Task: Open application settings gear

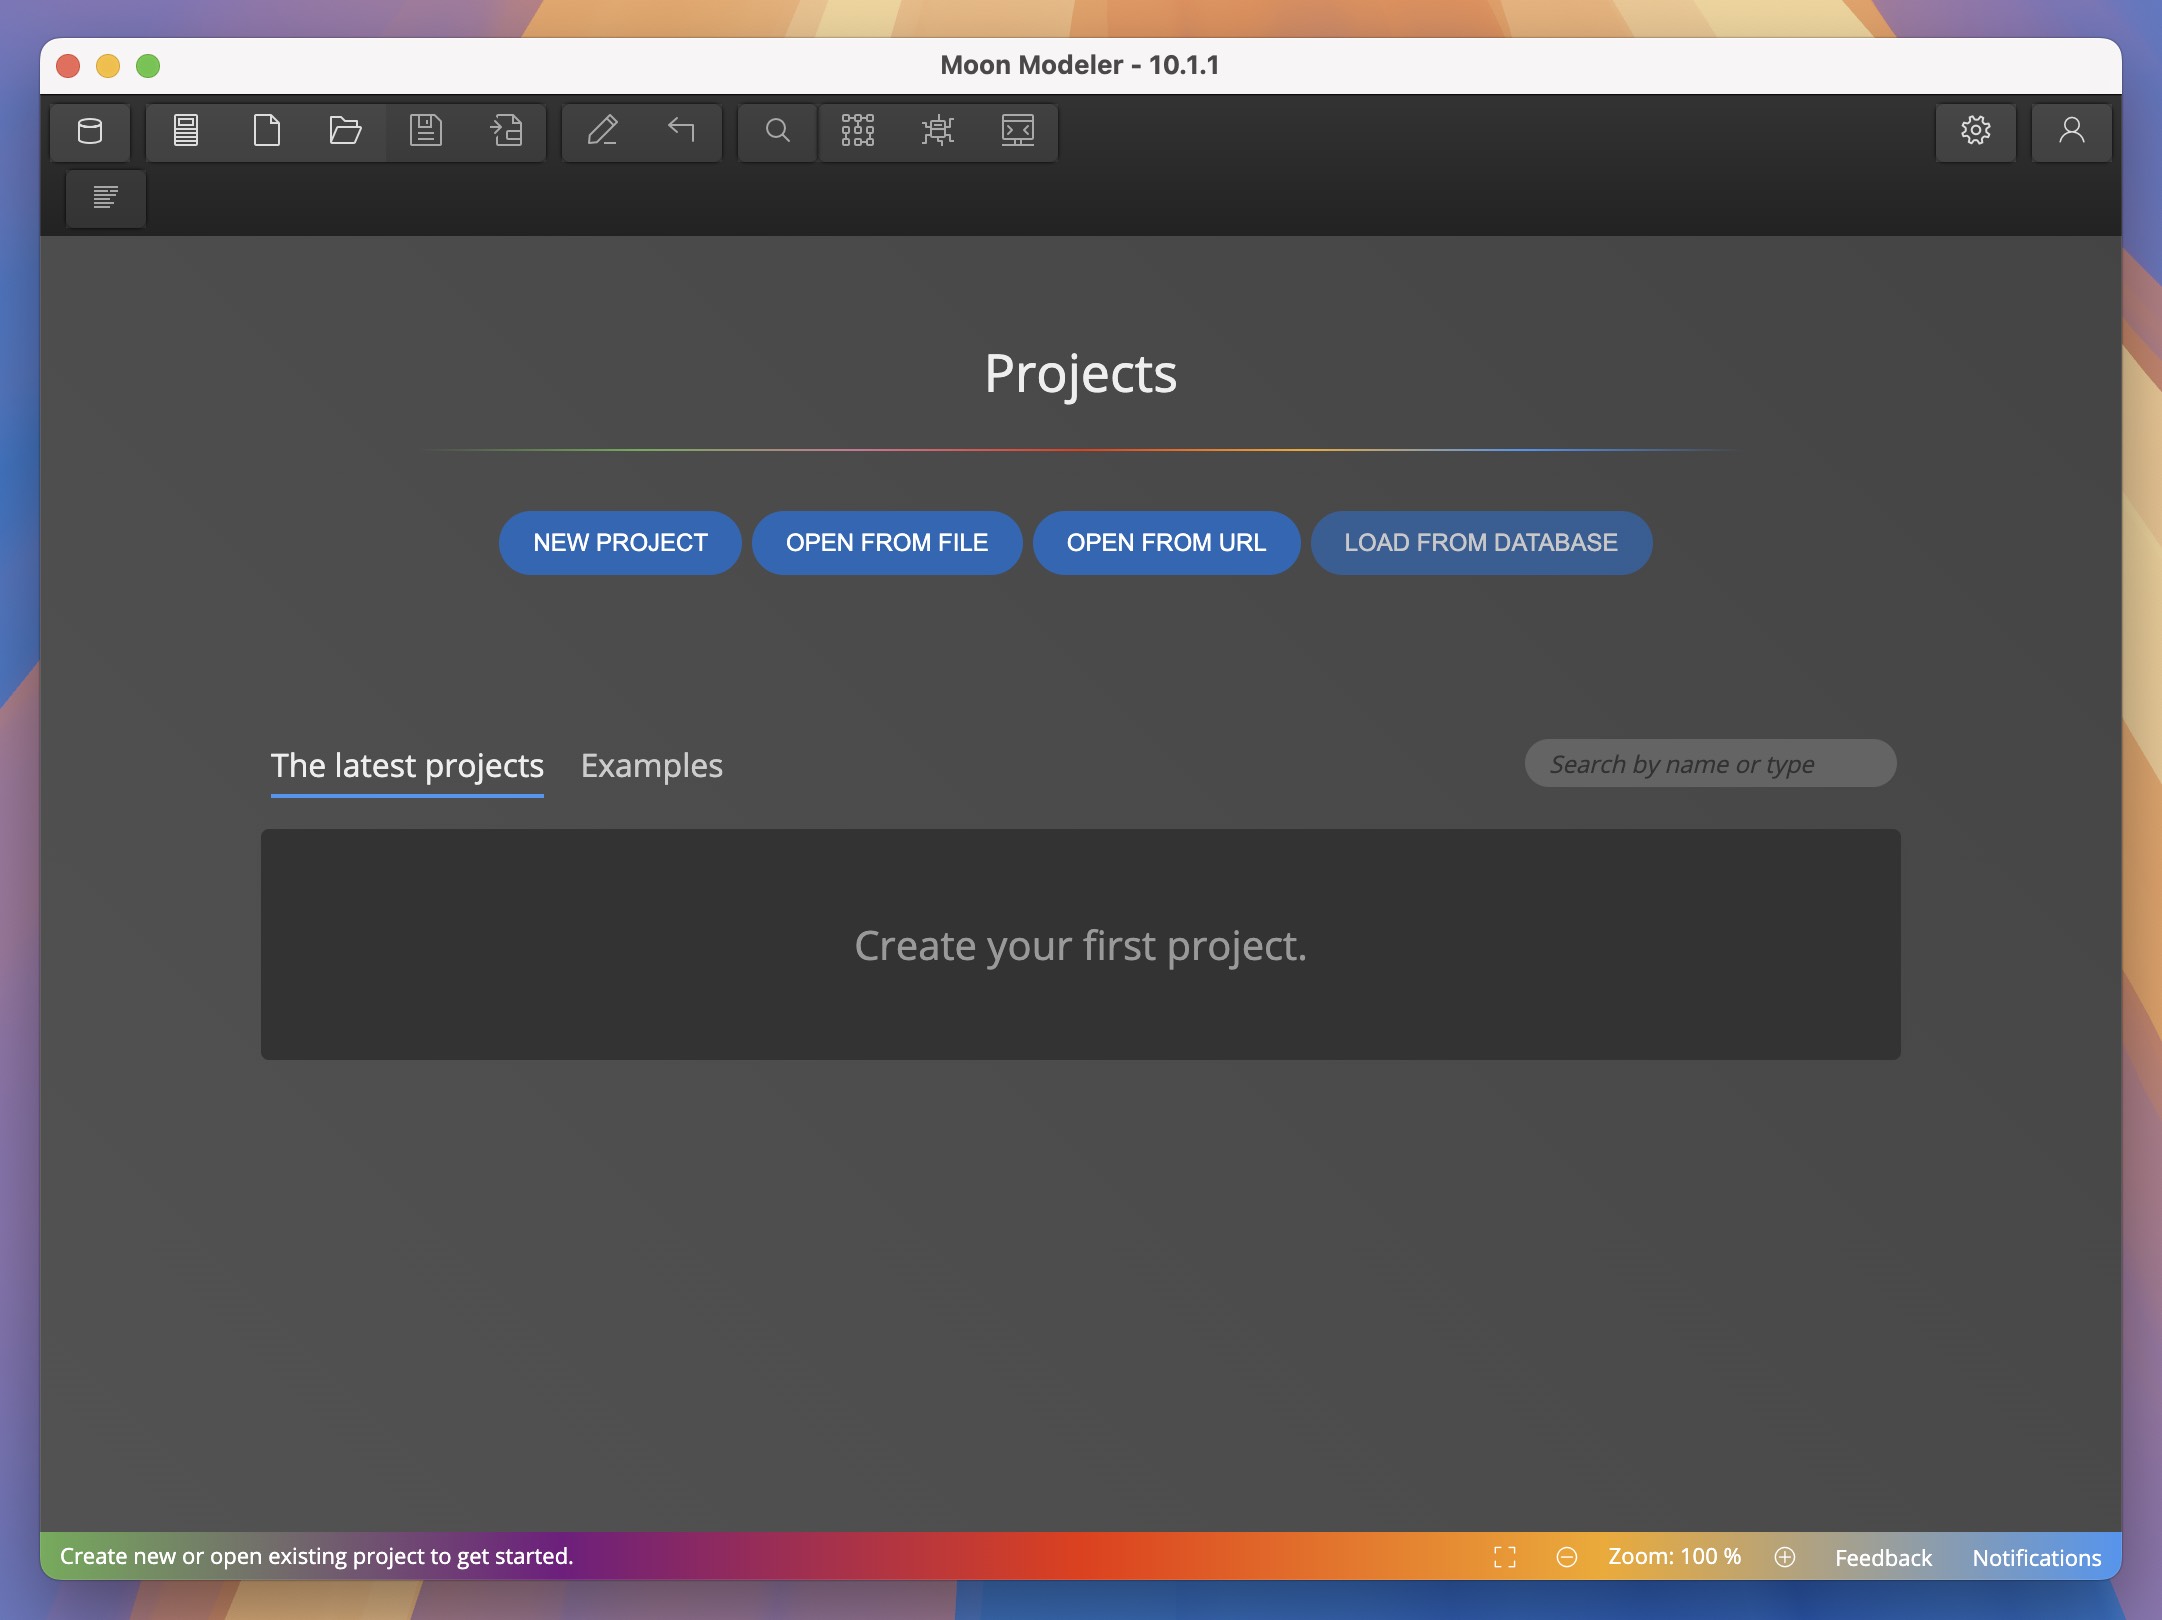Action: click(1975, 131)
